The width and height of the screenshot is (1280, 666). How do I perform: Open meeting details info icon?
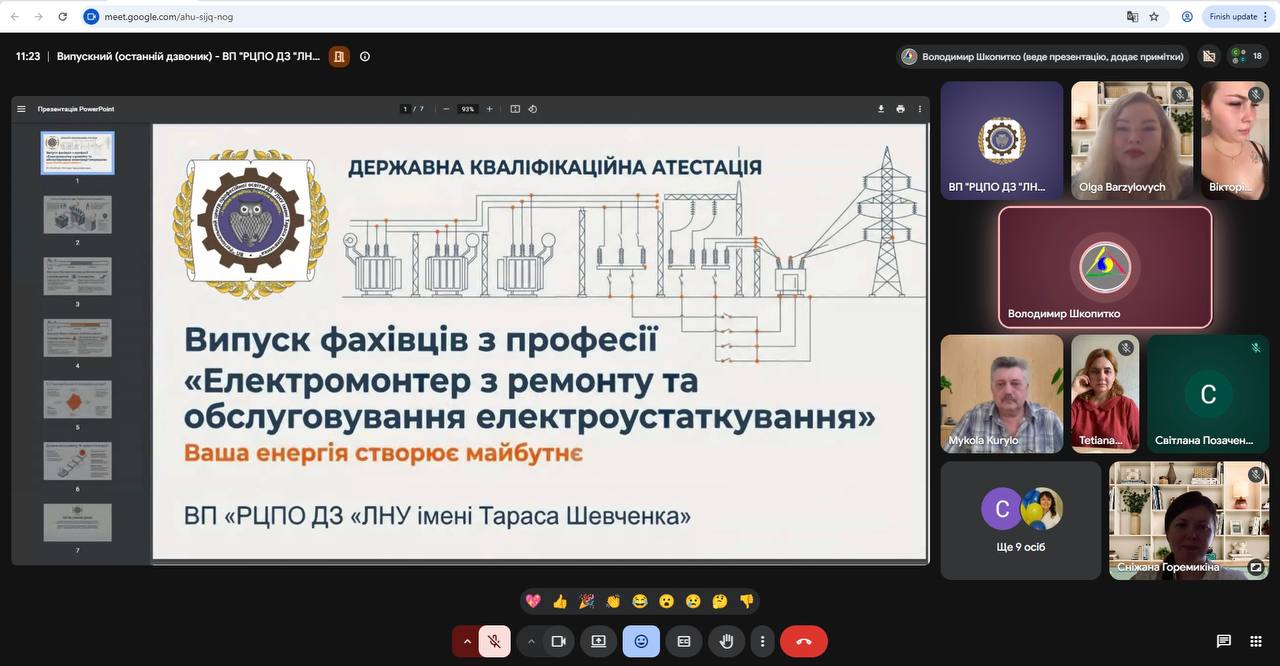pos(365,57)
